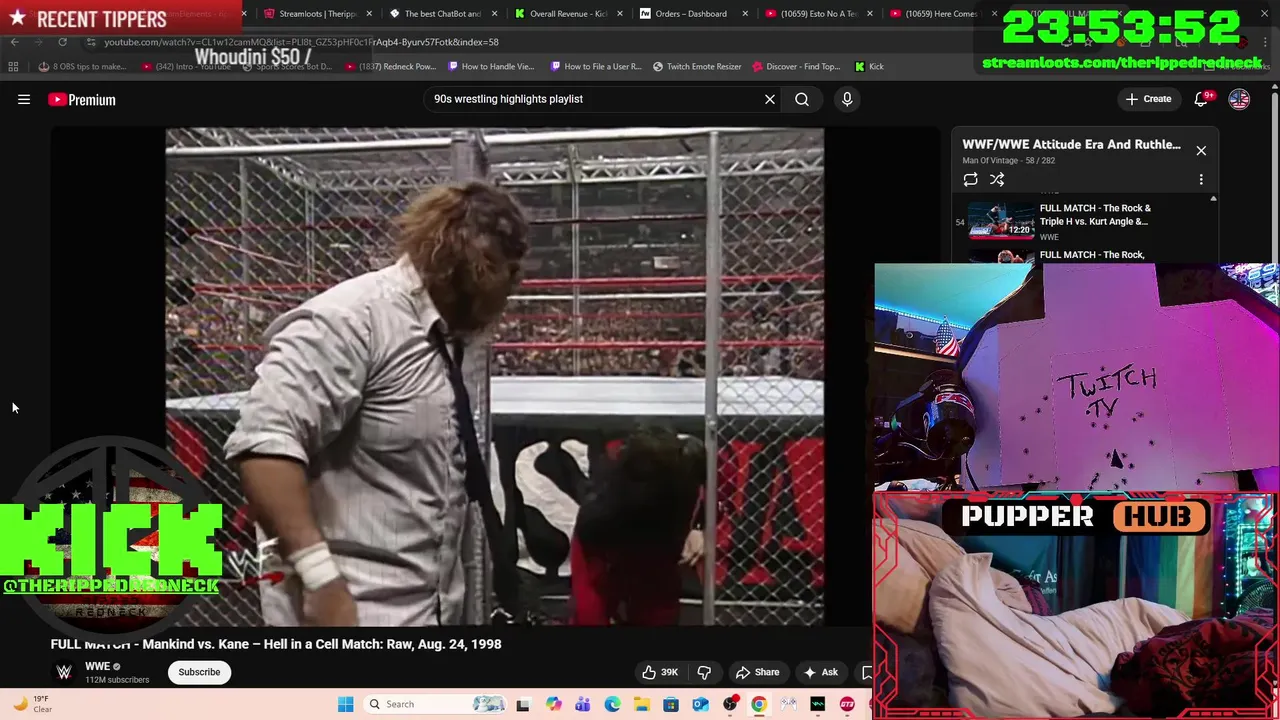Open File Explorer from the taskbar
The width and height of the screenshot is (1280, 720).
[x=641, y=704]
